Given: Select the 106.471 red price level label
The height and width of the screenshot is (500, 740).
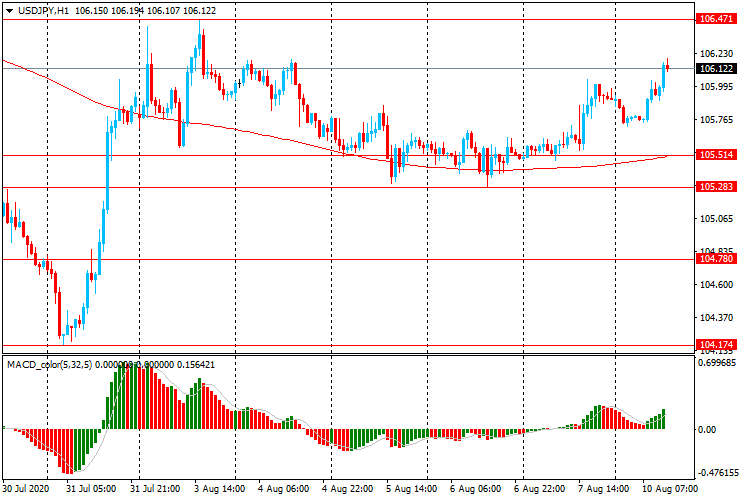Looking at the screenshot, I should (x=716, y=19).
